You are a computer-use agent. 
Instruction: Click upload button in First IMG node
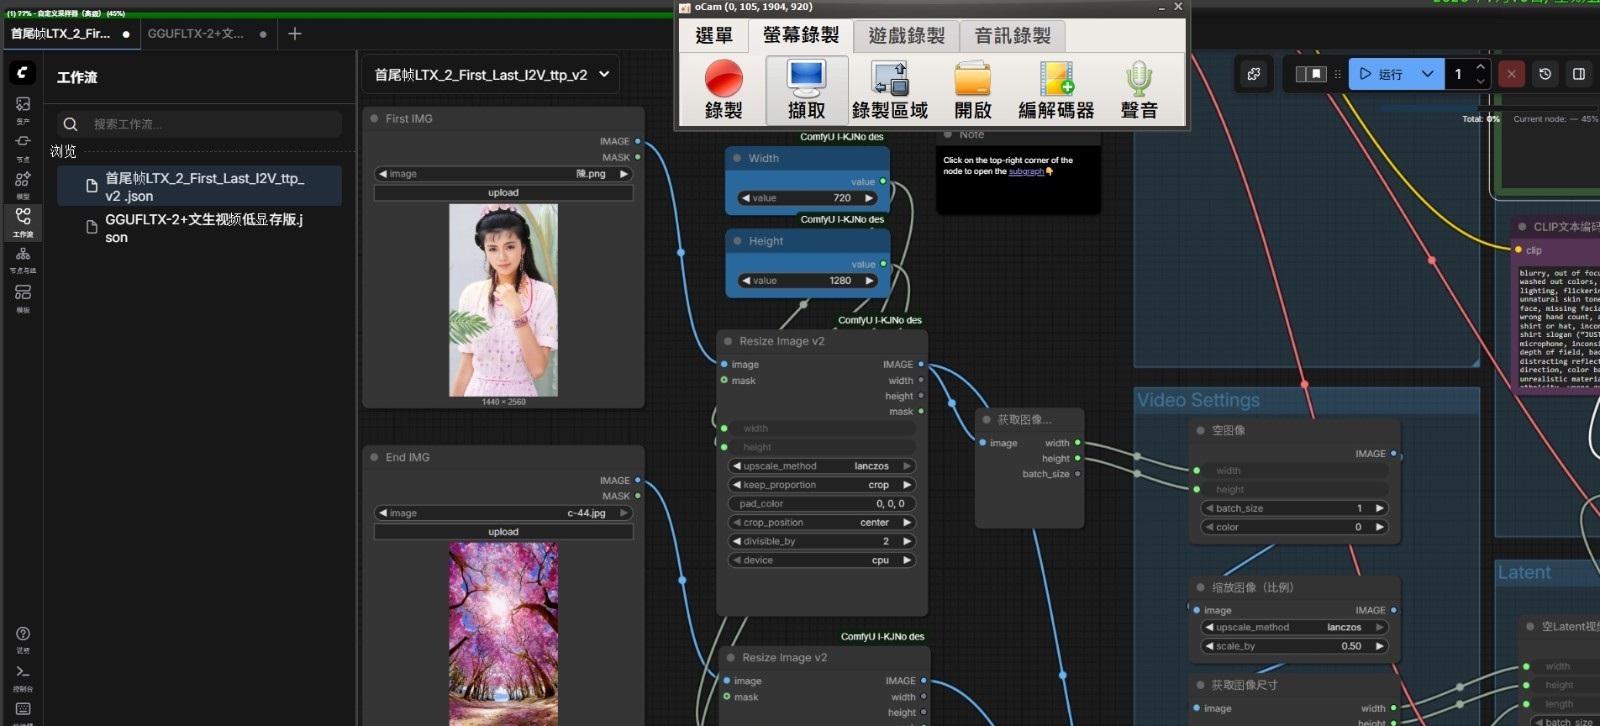(503, 193)
